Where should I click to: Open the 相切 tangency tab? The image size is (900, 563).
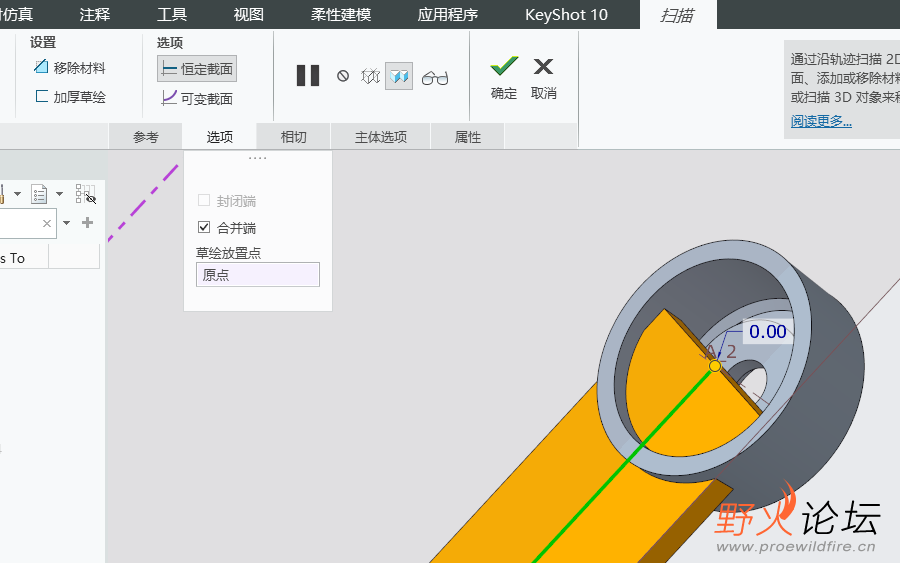coord(293,137)
